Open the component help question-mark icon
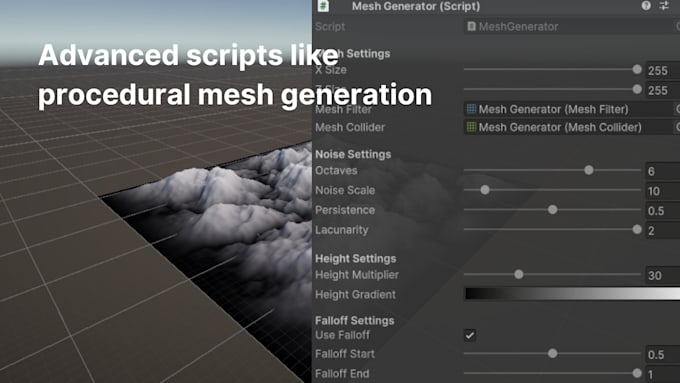The width and height of the screenshot is (680, 383). coord(646,5)
